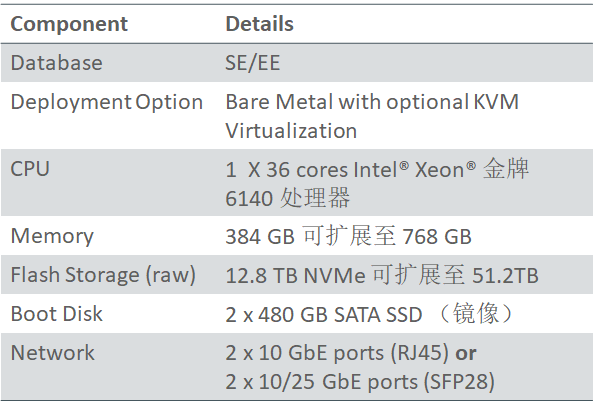Click the 10 GbE ports (RJ45) line

pos(337,353)
